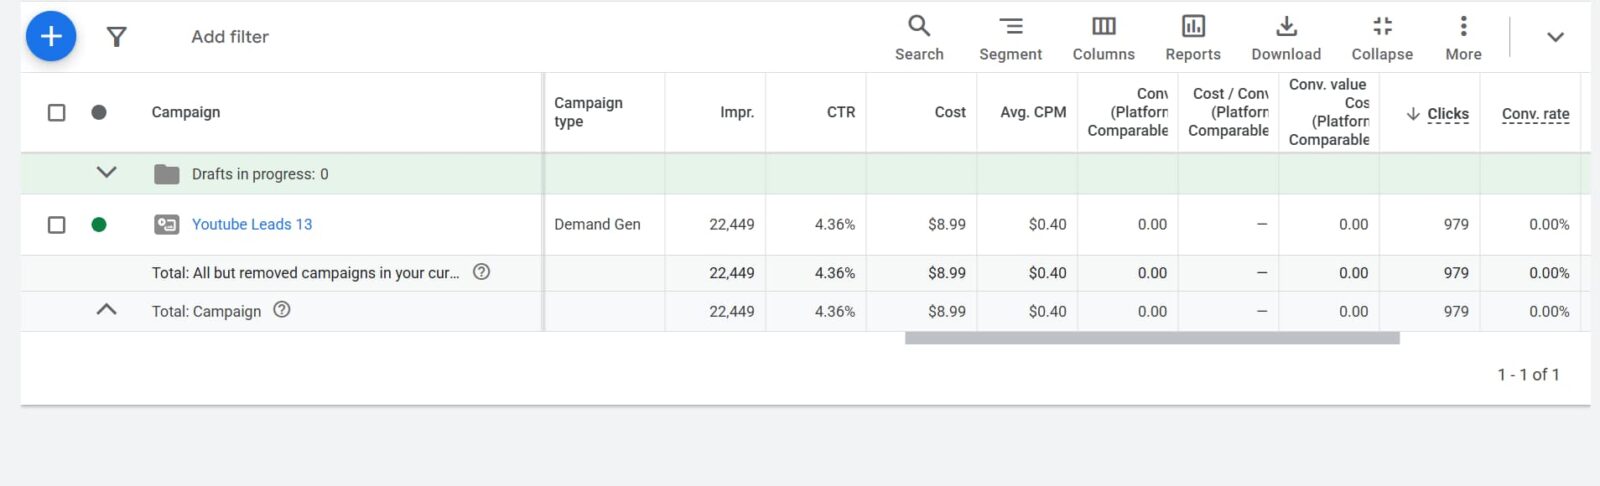The image size is (1600, 486).
Task: Collapse the table view
Action: (1382, 38)
